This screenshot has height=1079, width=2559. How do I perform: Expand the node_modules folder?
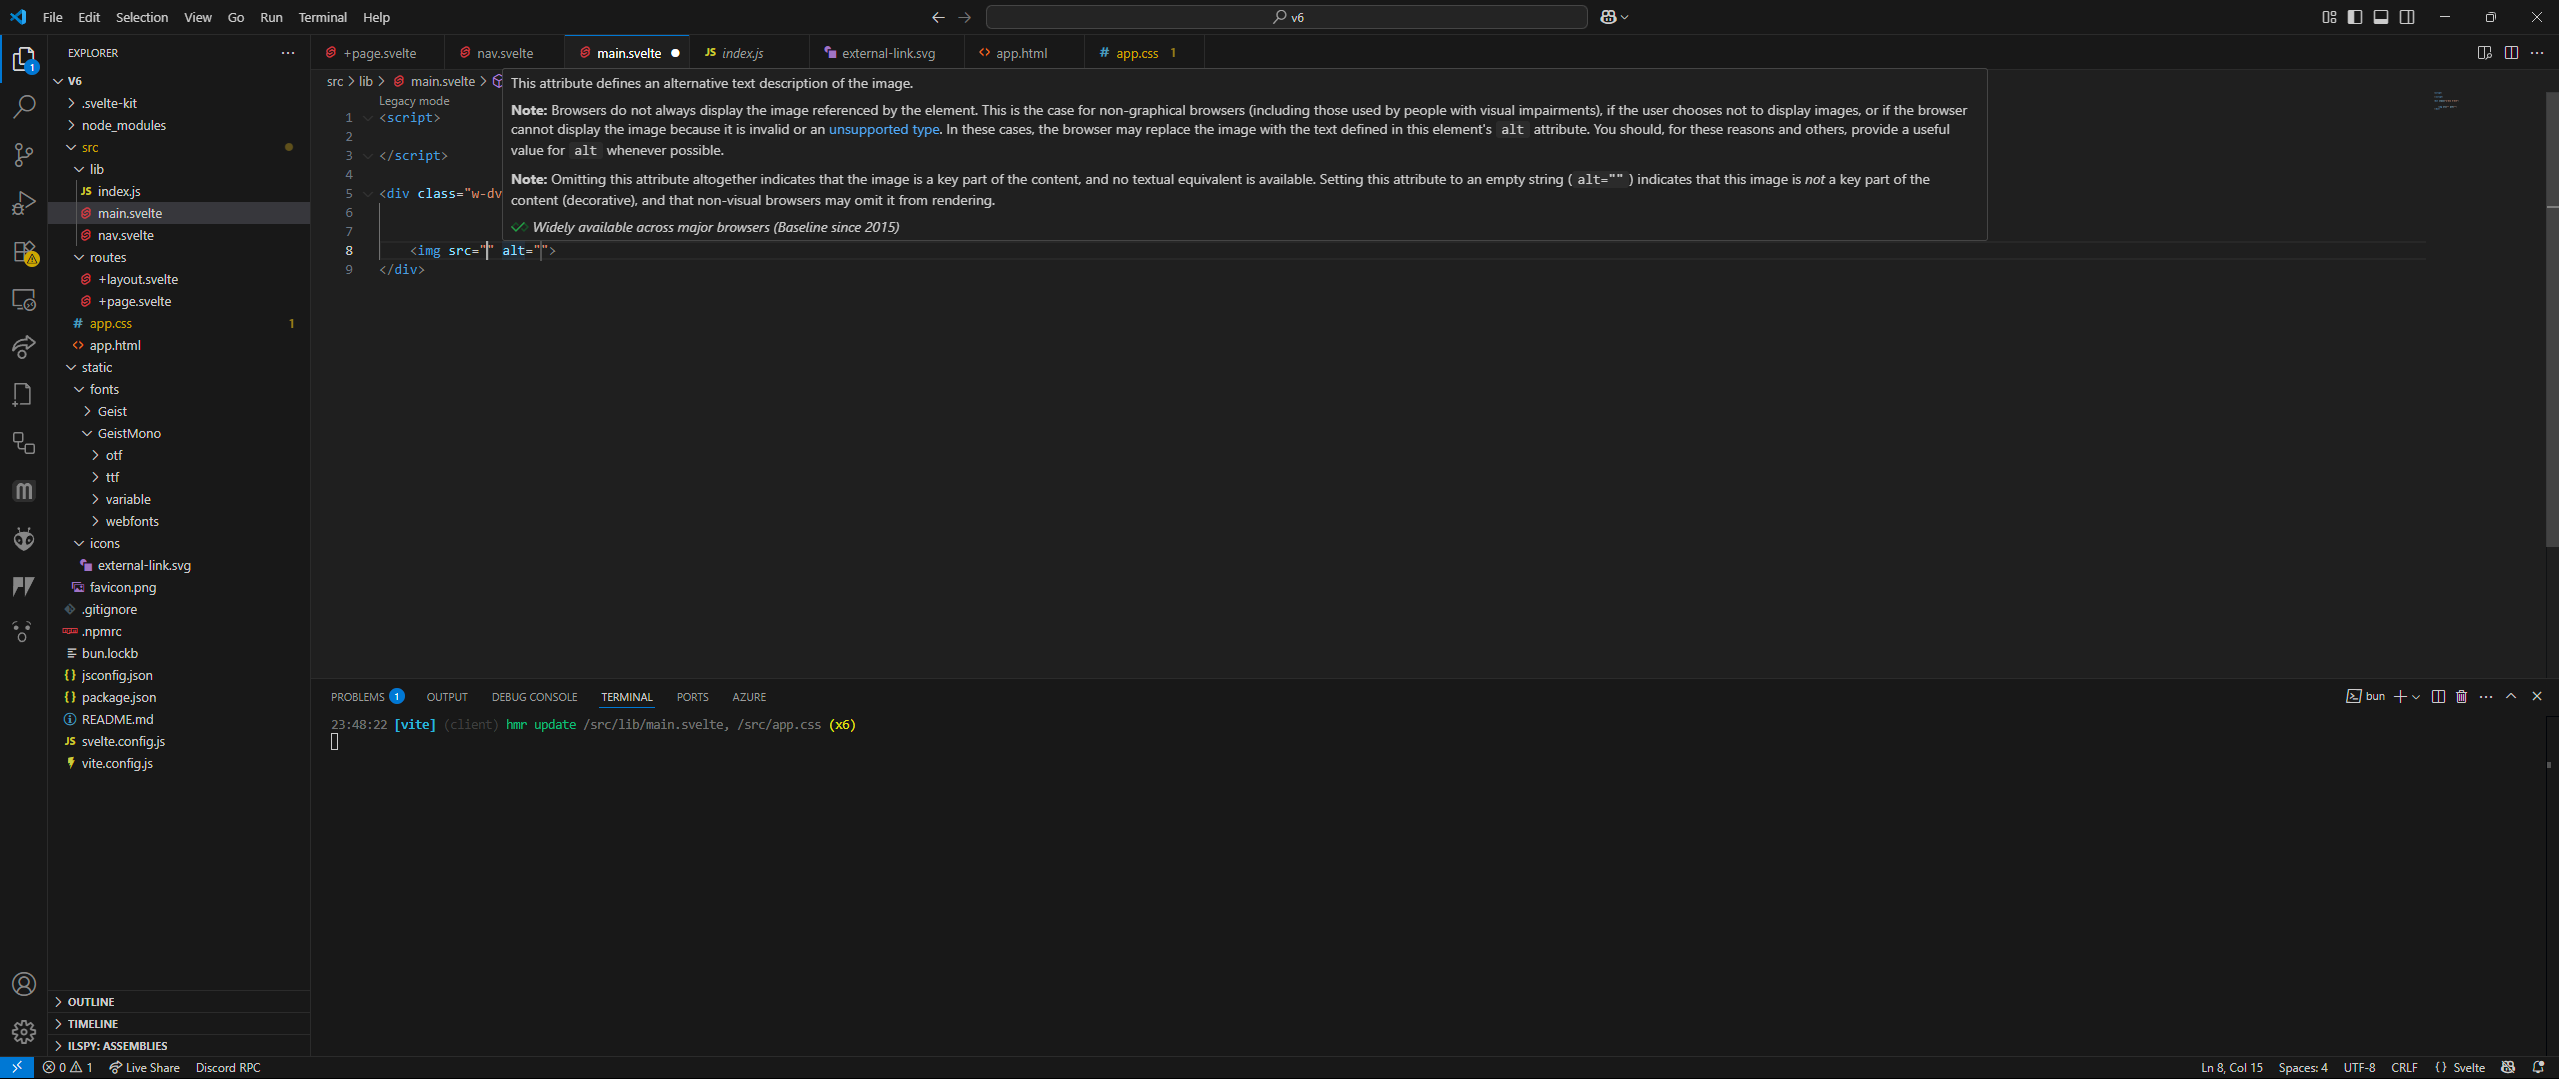coord(124,125)
